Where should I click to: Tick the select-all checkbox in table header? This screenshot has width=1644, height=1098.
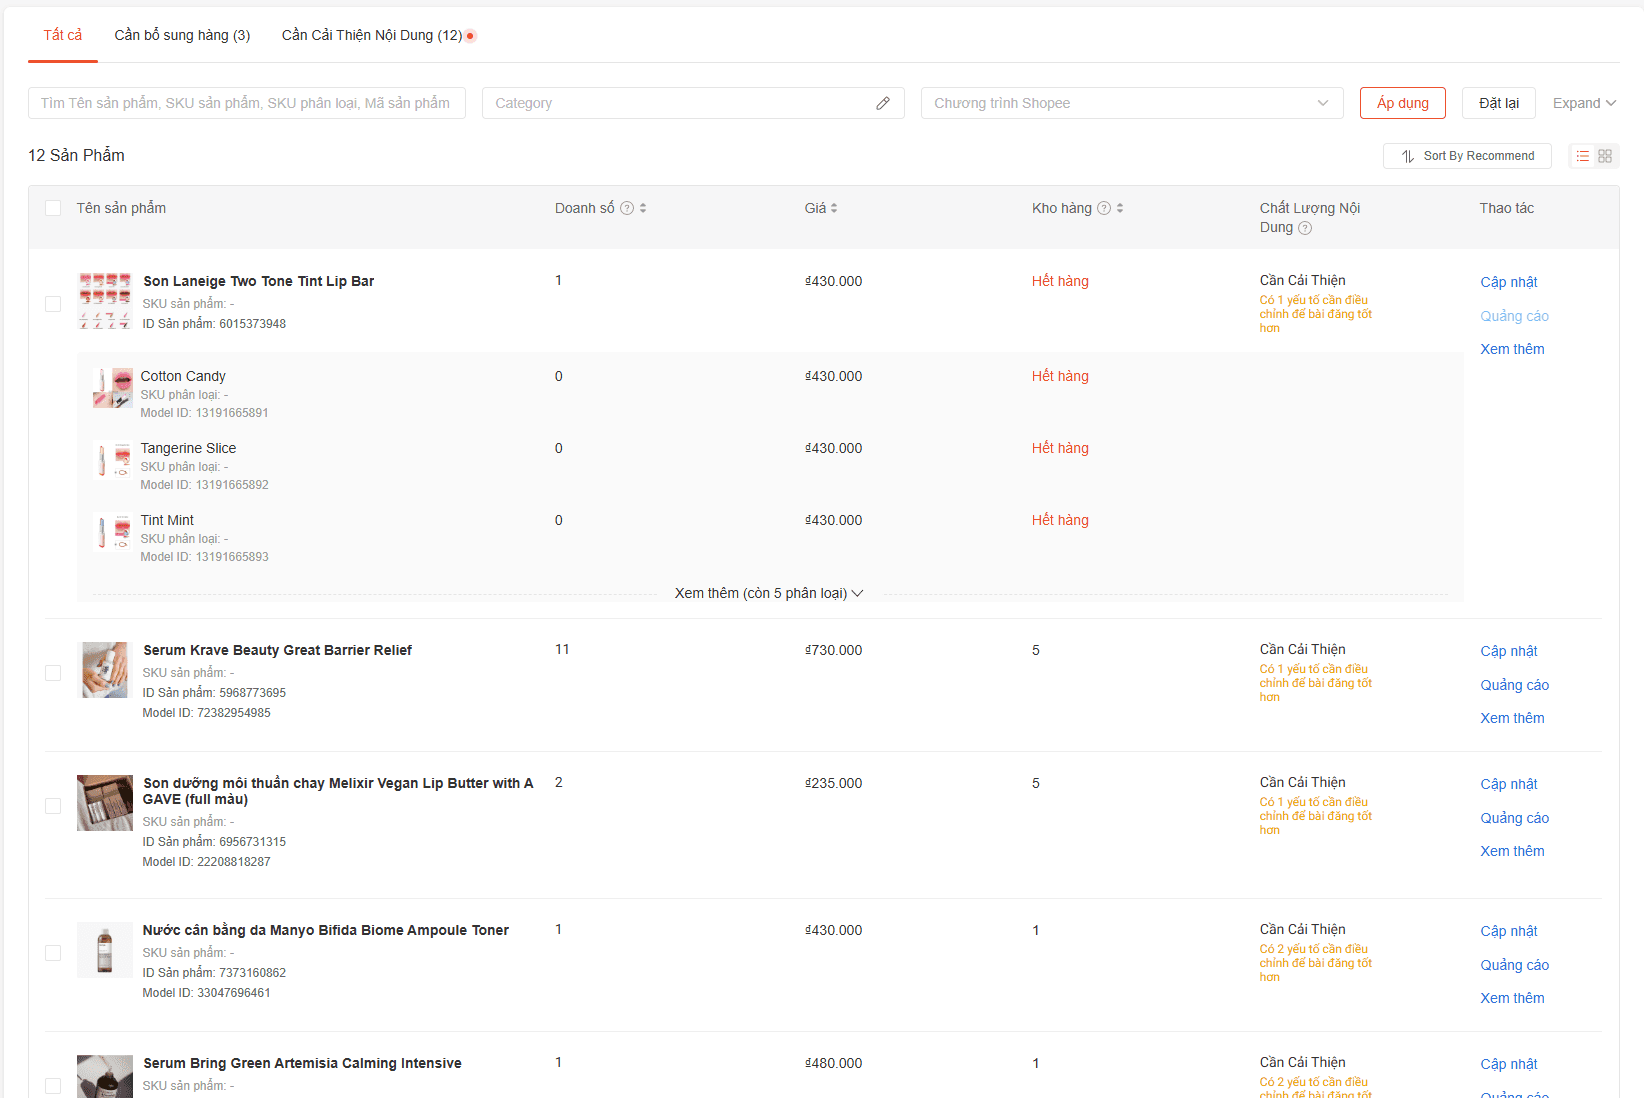(53, 208)
